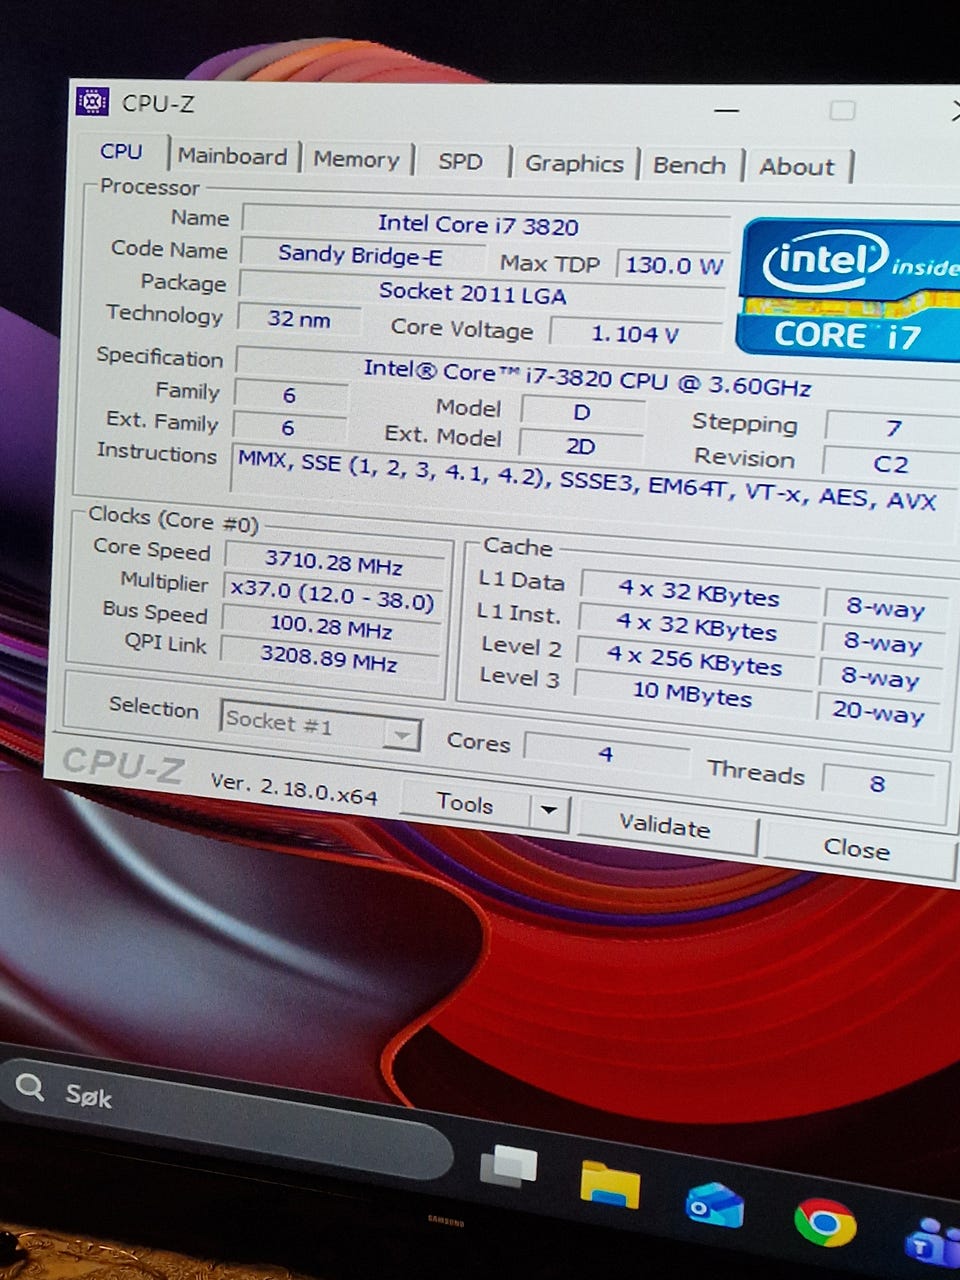Click the Specification i7-3820 CPU @ 3.60GHz text
The image size is (960, 1280).
point(587,377)
